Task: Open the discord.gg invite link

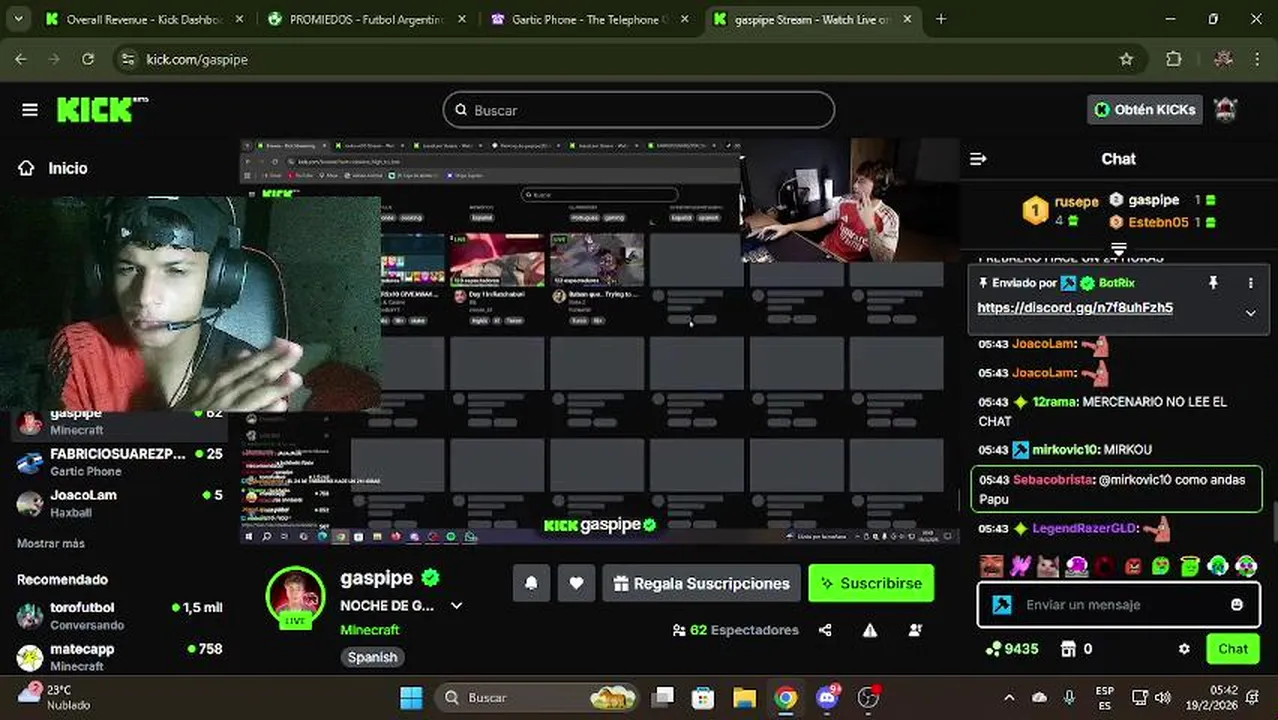Action: click(x=1075, y=307)
